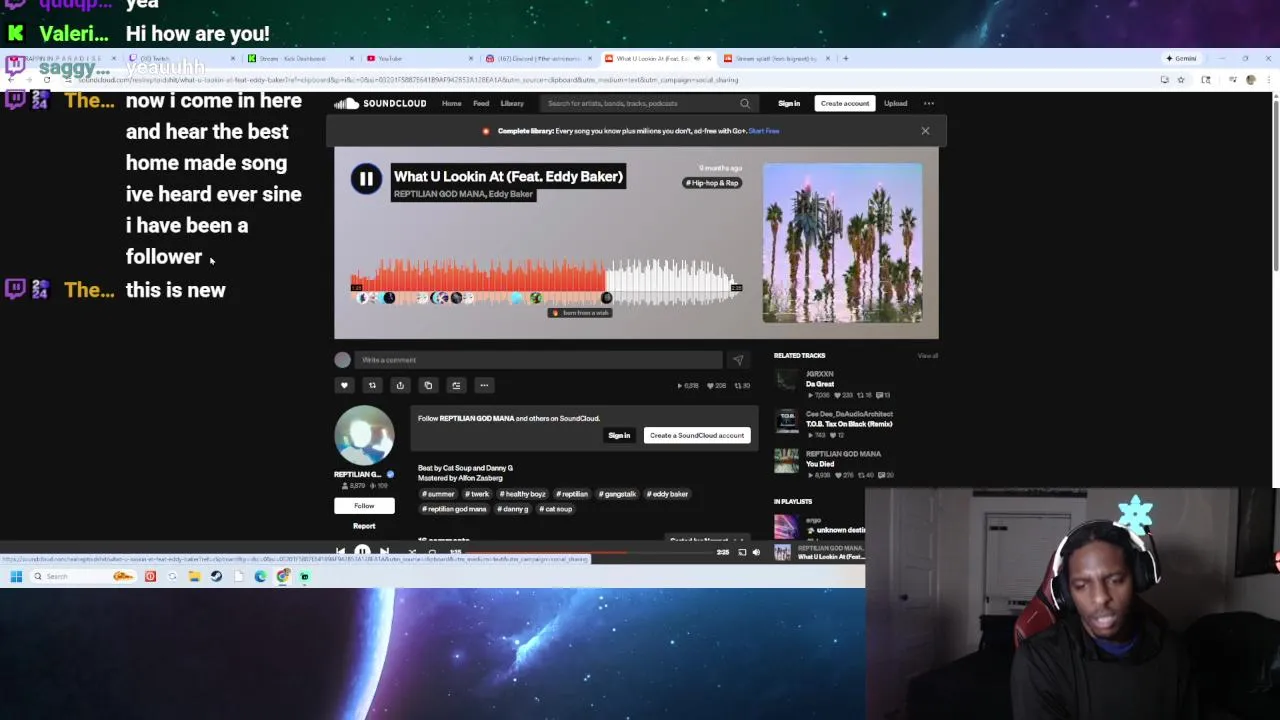This screenshot has height=720, width=1280.
Task: Click the Windows Start button
Action: pyautogui.click(x=16, y=576)
